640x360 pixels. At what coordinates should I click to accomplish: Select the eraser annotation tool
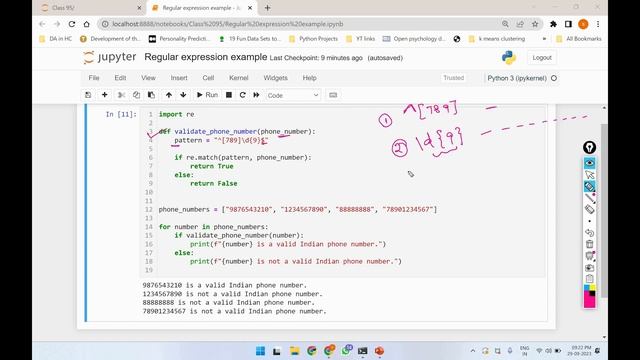pyautogui.click(x=589, y=209)
